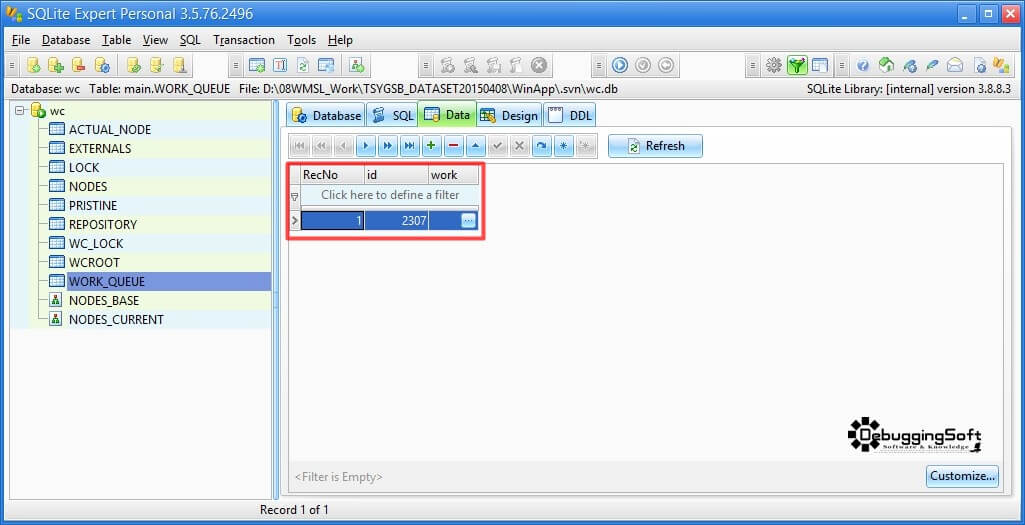This screenshot has width=1025, height=525.
Task: Click the Next record navigator arrow
Action: [365, 146]
